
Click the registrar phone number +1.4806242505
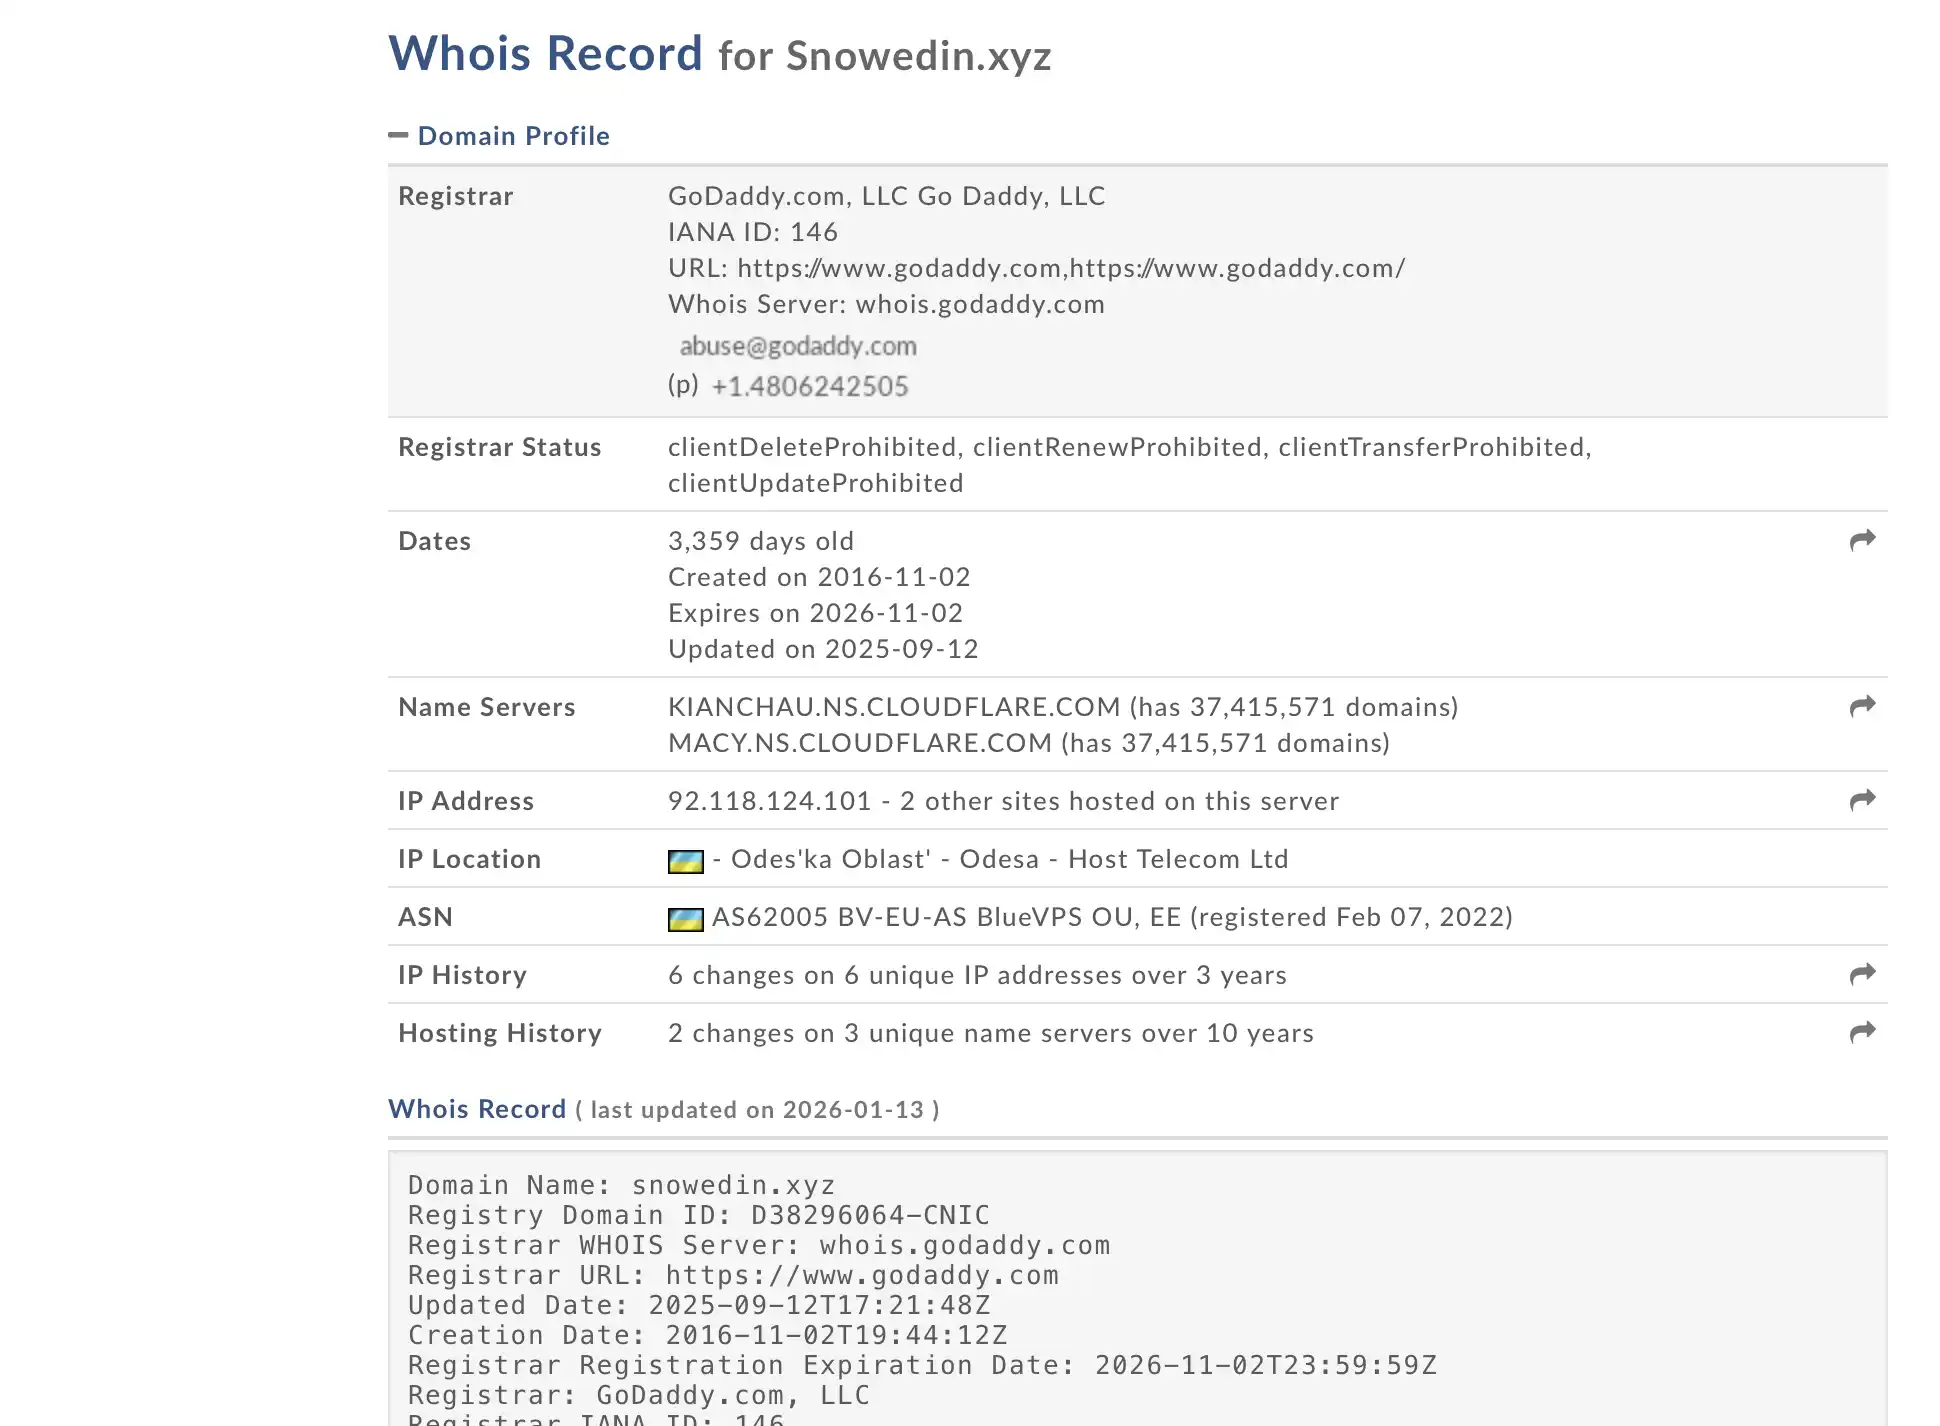coord(810,387)
